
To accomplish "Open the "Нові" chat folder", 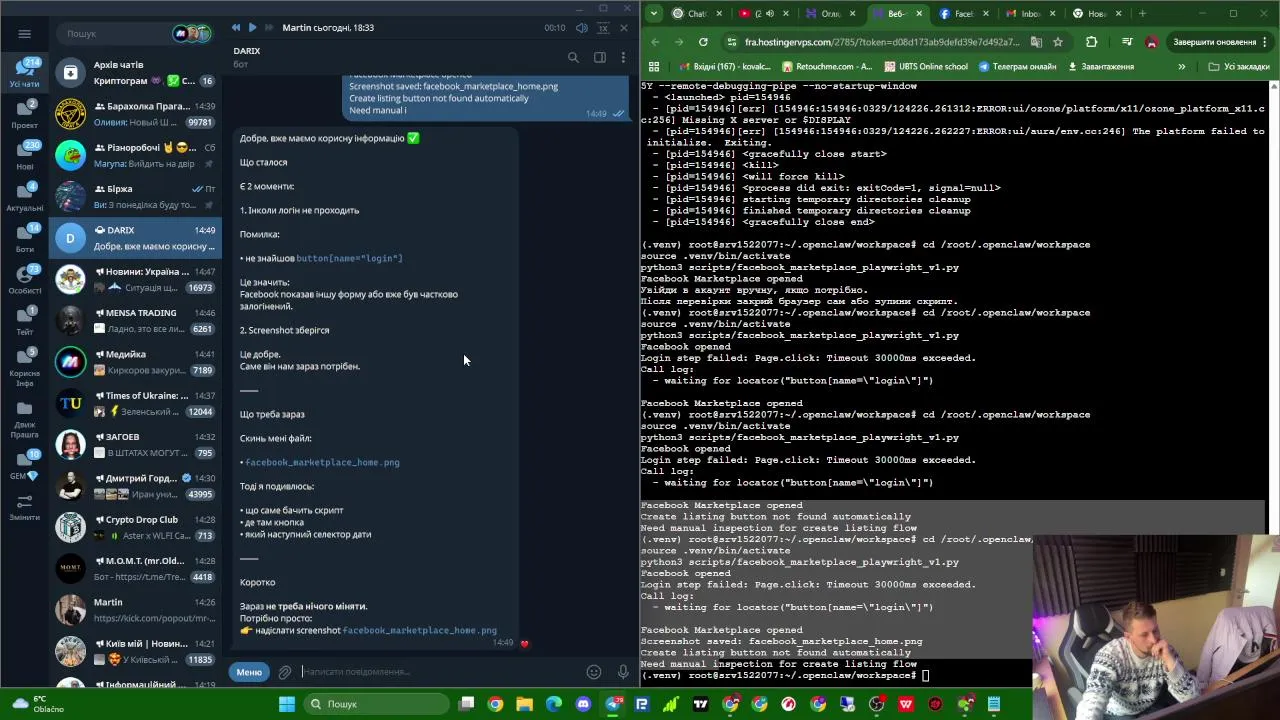I will (24, 155).
